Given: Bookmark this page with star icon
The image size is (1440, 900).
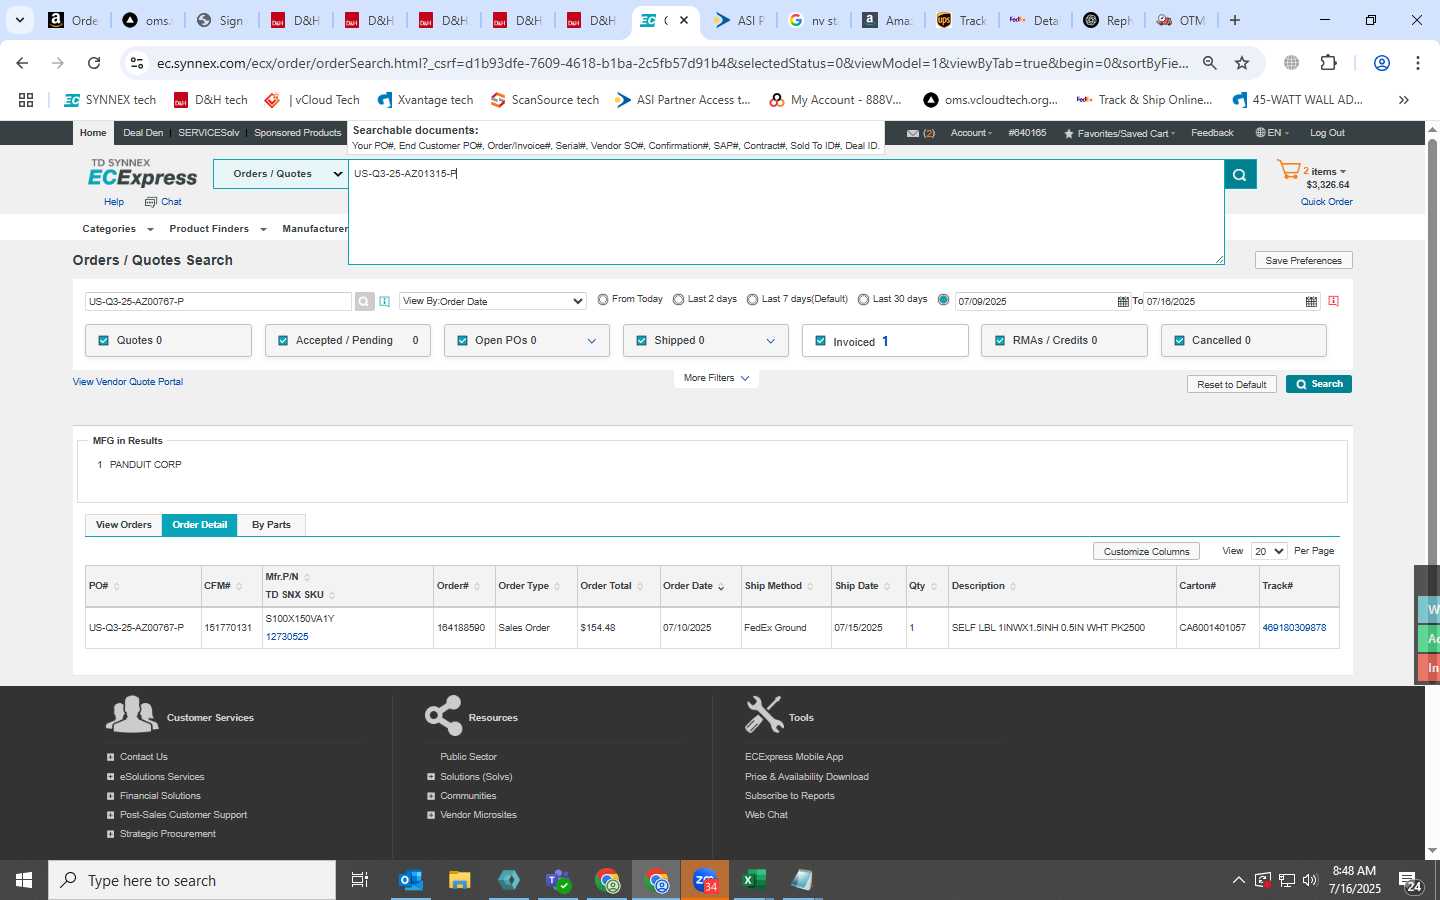Looking at the screenshot, I should tap(1242, 63).
